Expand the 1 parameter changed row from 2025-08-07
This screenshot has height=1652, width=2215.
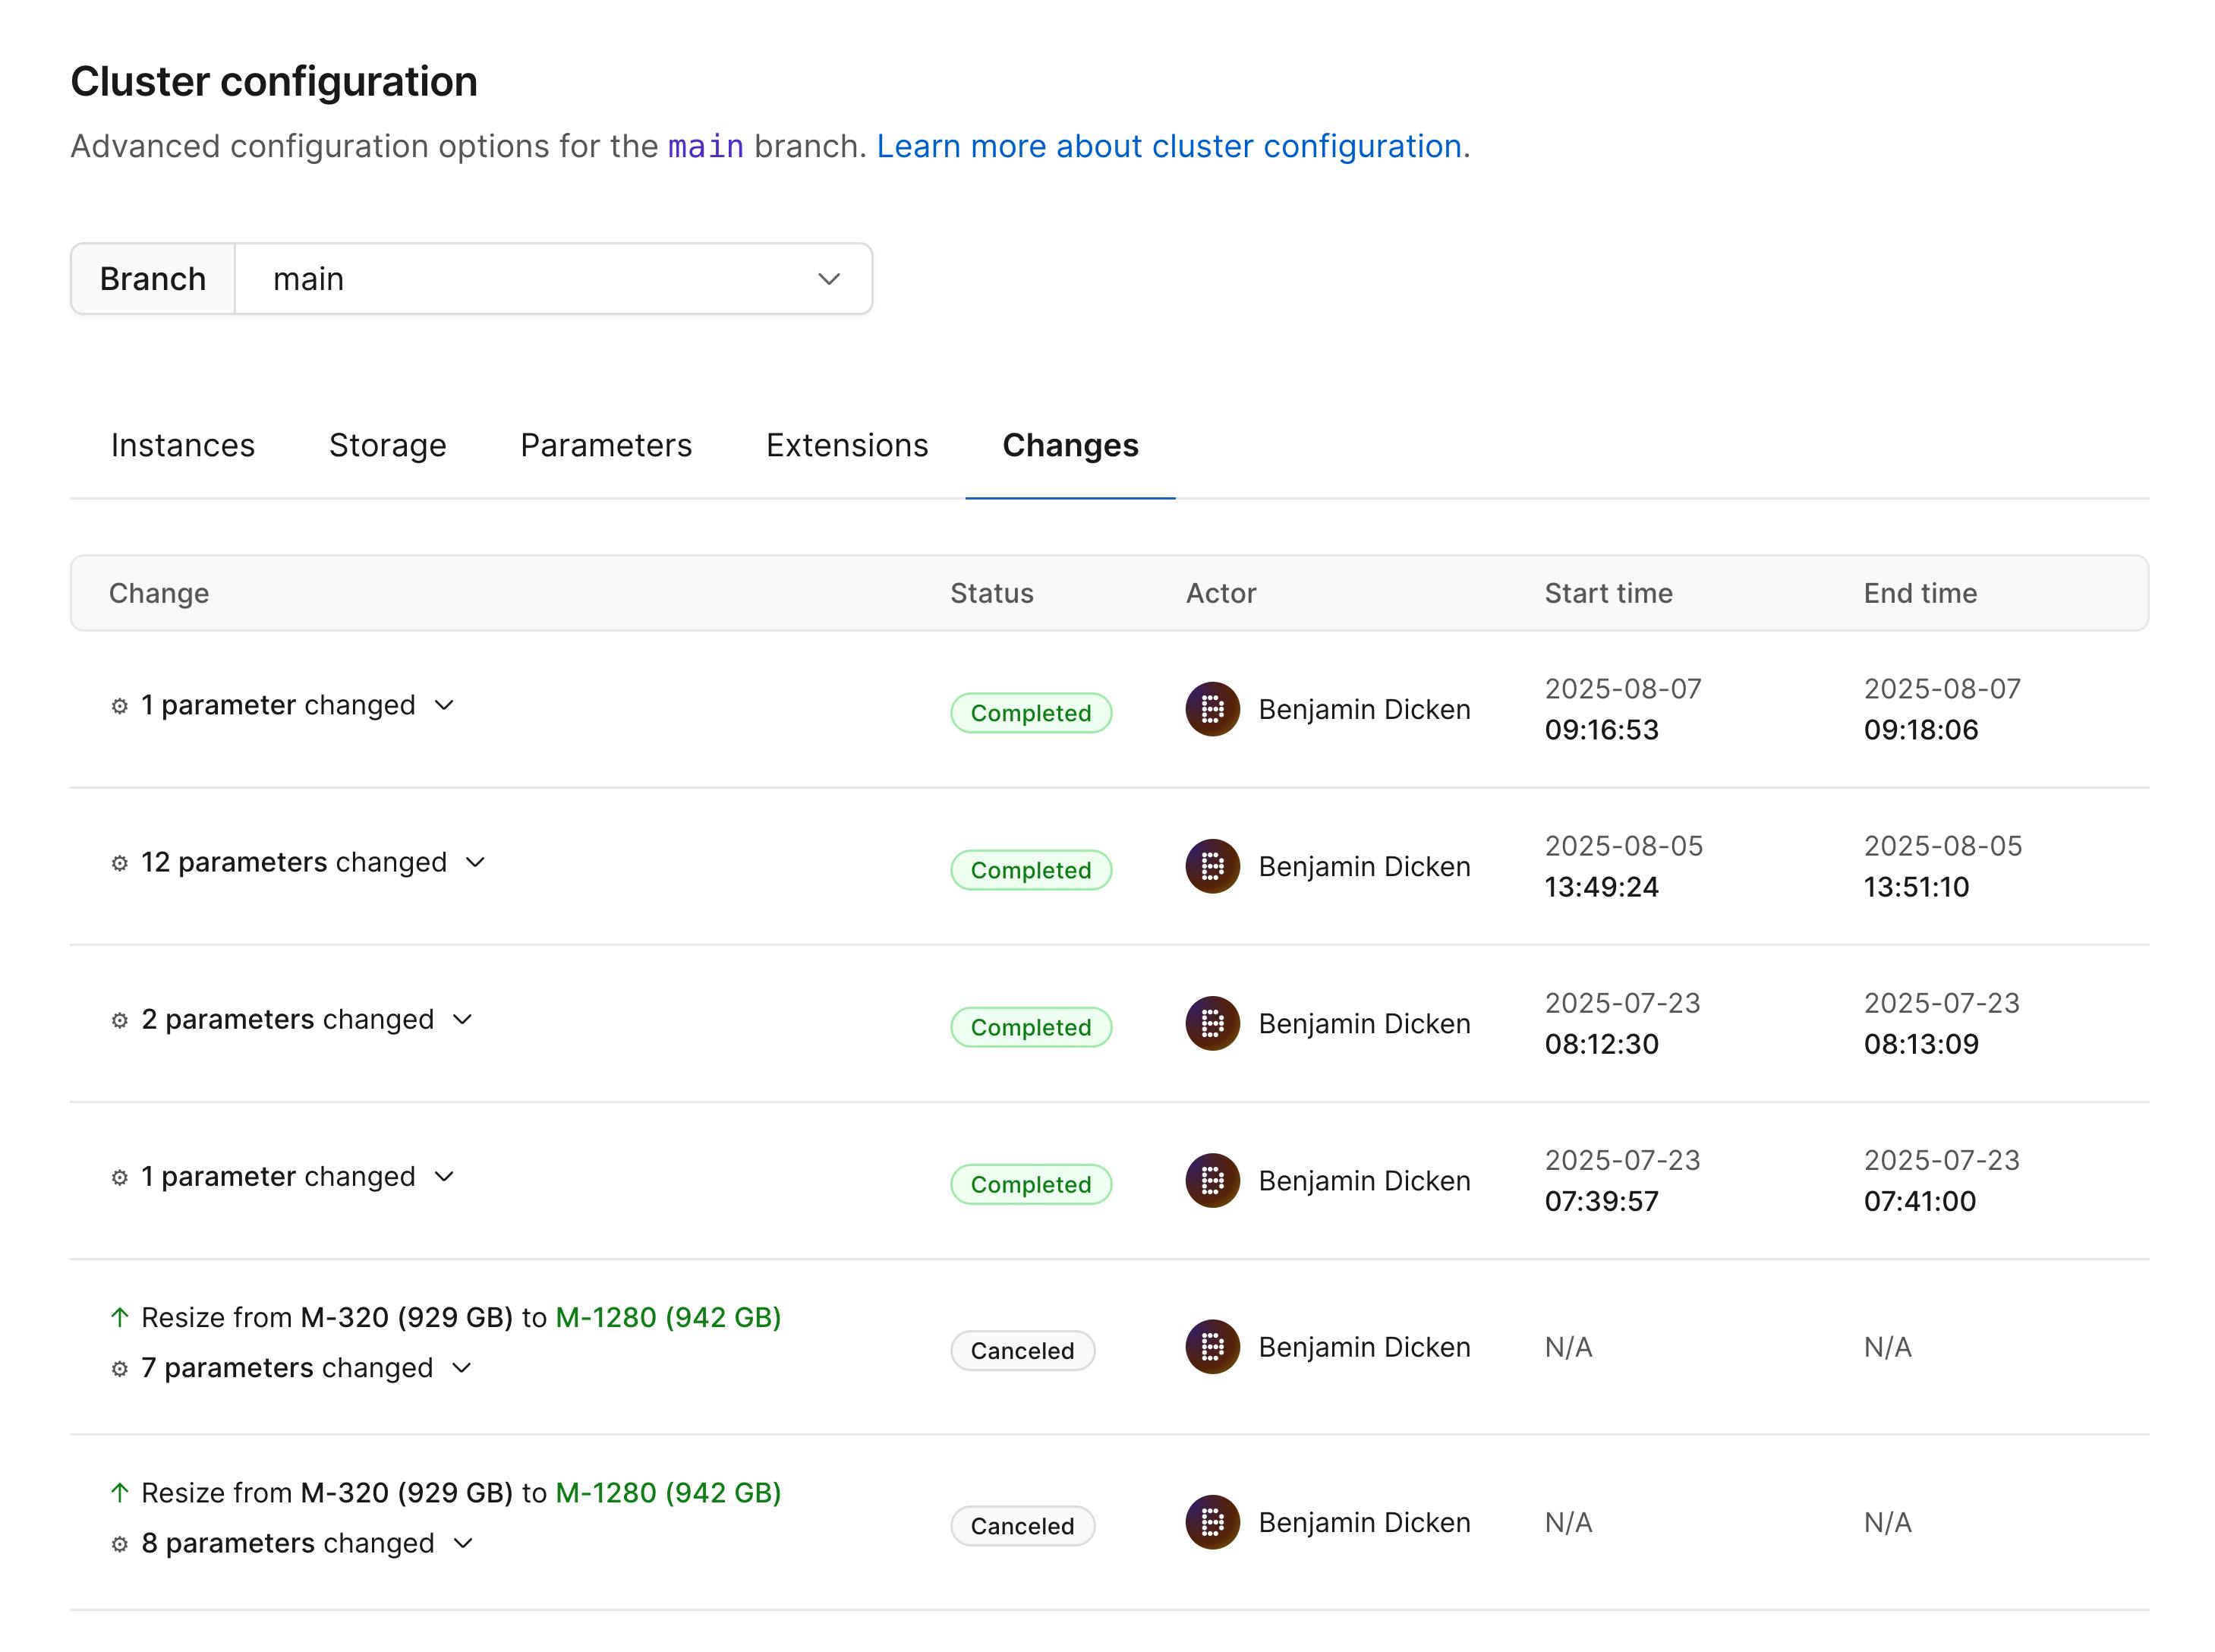click(444, 705)
